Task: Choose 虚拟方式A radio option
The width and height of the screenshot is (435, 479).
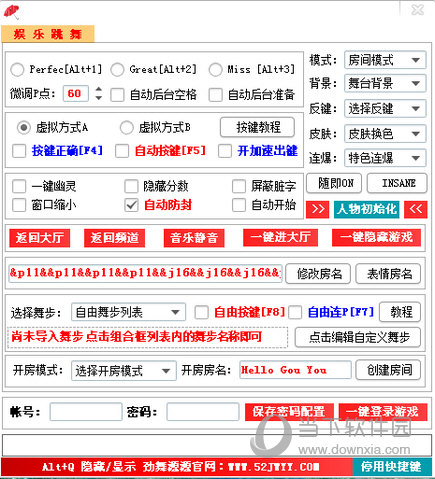Action: (x=24, y=127)
